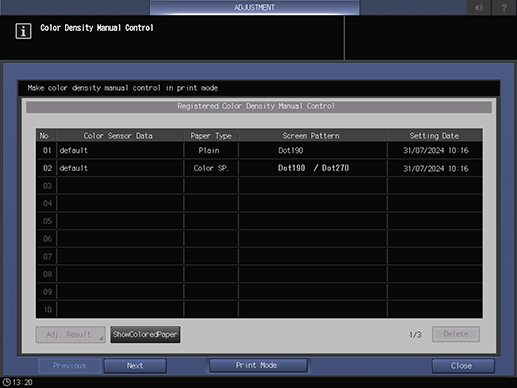The image size is (517, 388).
Task: Click the Dot190 screen pattern cell
Action: 313,150
